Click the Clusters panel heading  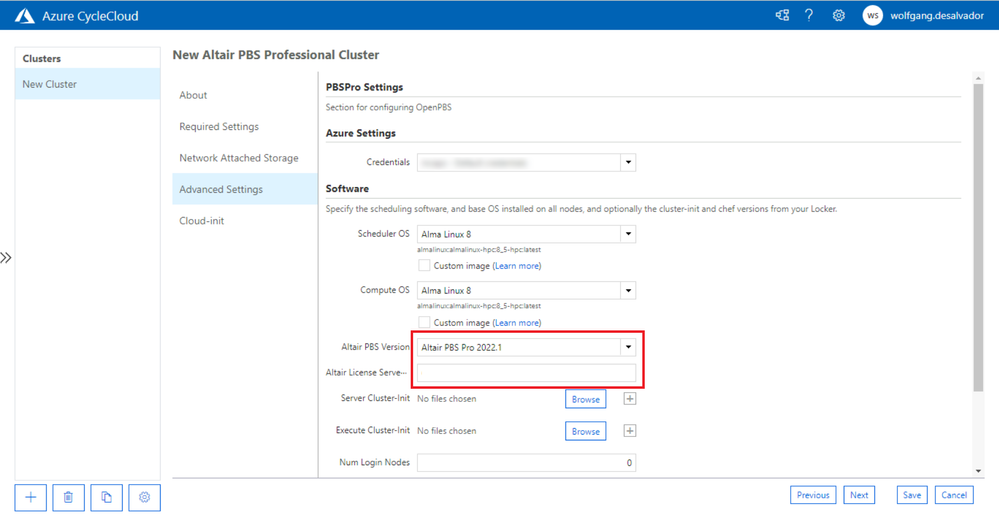point(42,58)
